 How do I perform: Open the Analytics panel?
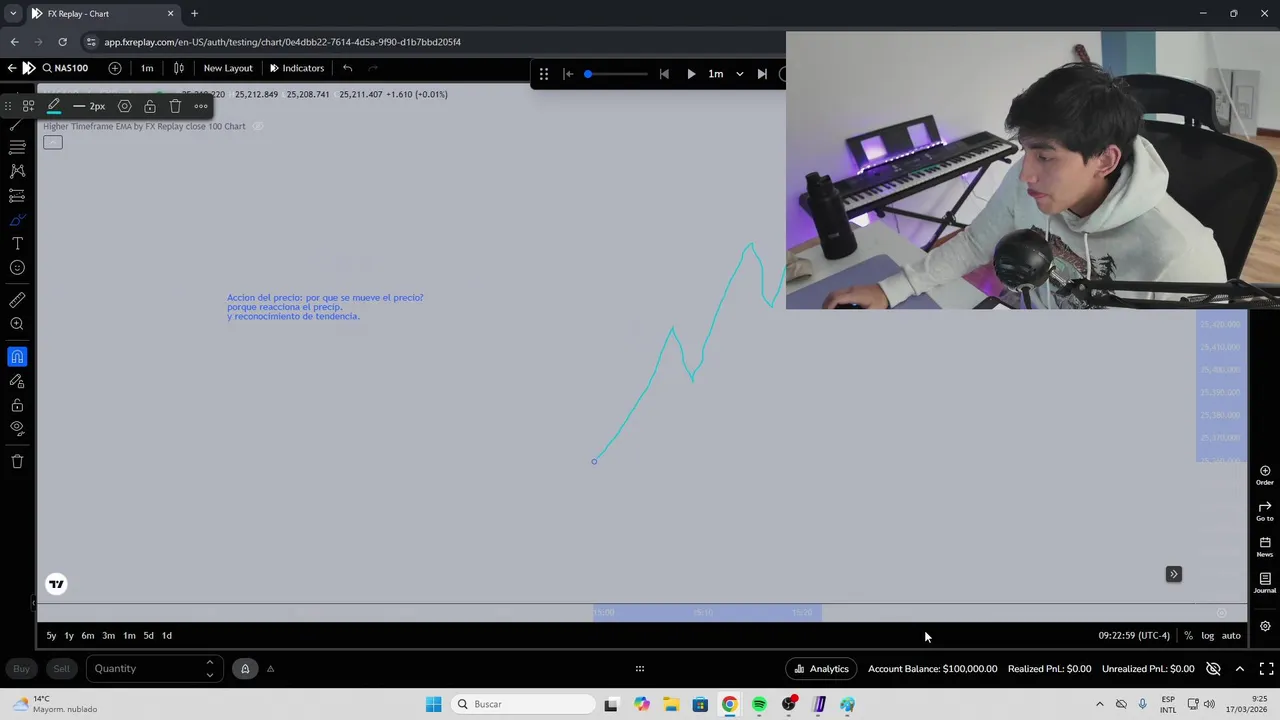point(821,668)
